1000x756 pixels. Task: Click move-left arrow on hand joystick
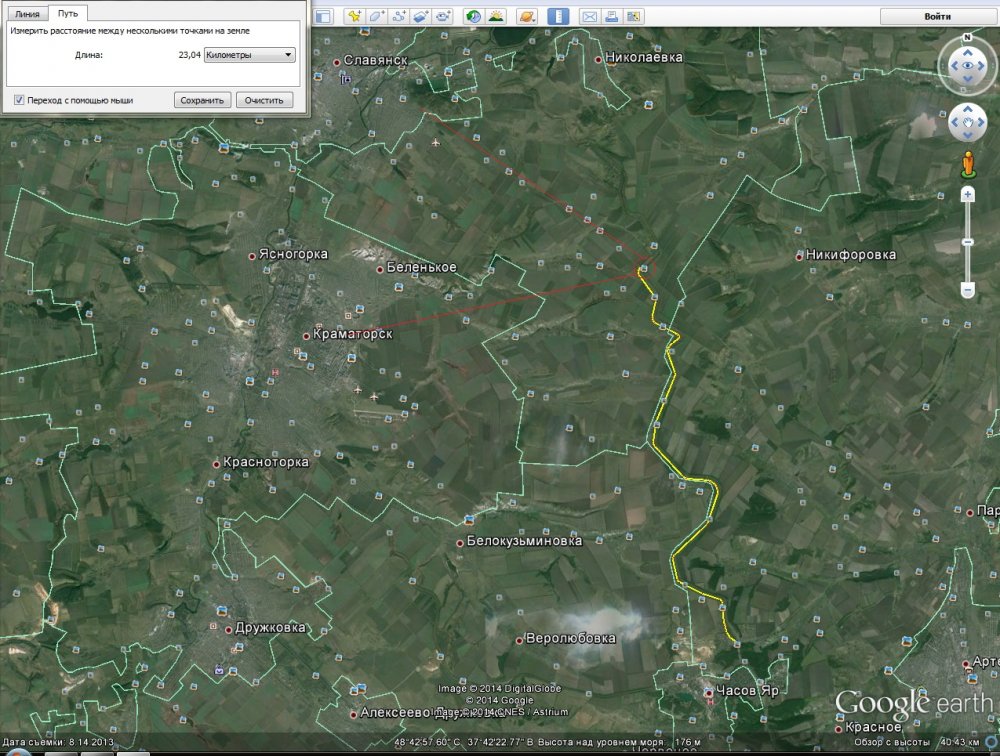pos(955,122)
